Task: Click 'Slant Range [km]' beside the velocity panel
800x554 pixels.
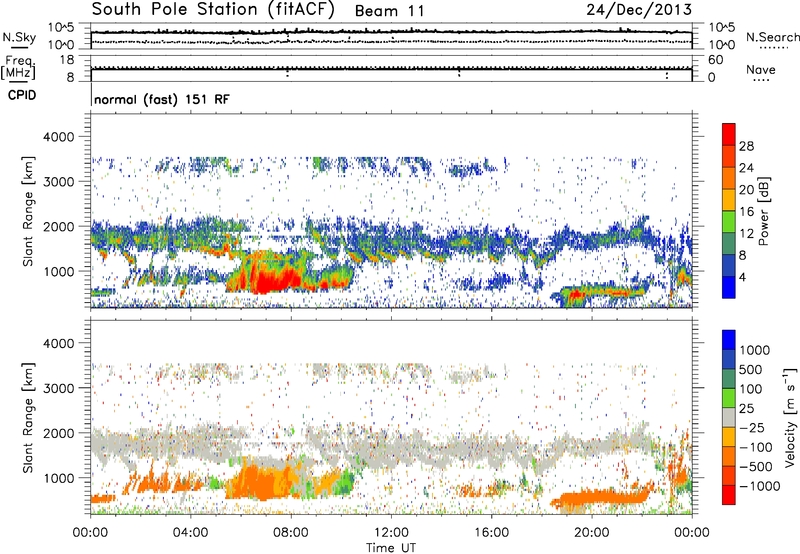Action: 28,417
